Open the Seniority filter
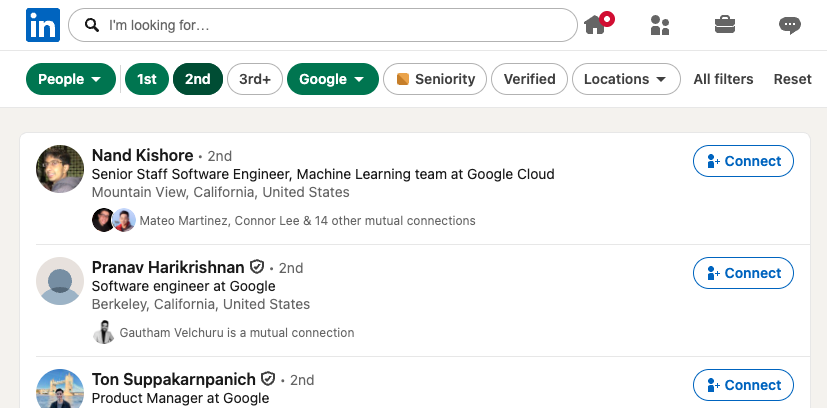This screenshot has height=408, width=827. [x=435, y=79]
